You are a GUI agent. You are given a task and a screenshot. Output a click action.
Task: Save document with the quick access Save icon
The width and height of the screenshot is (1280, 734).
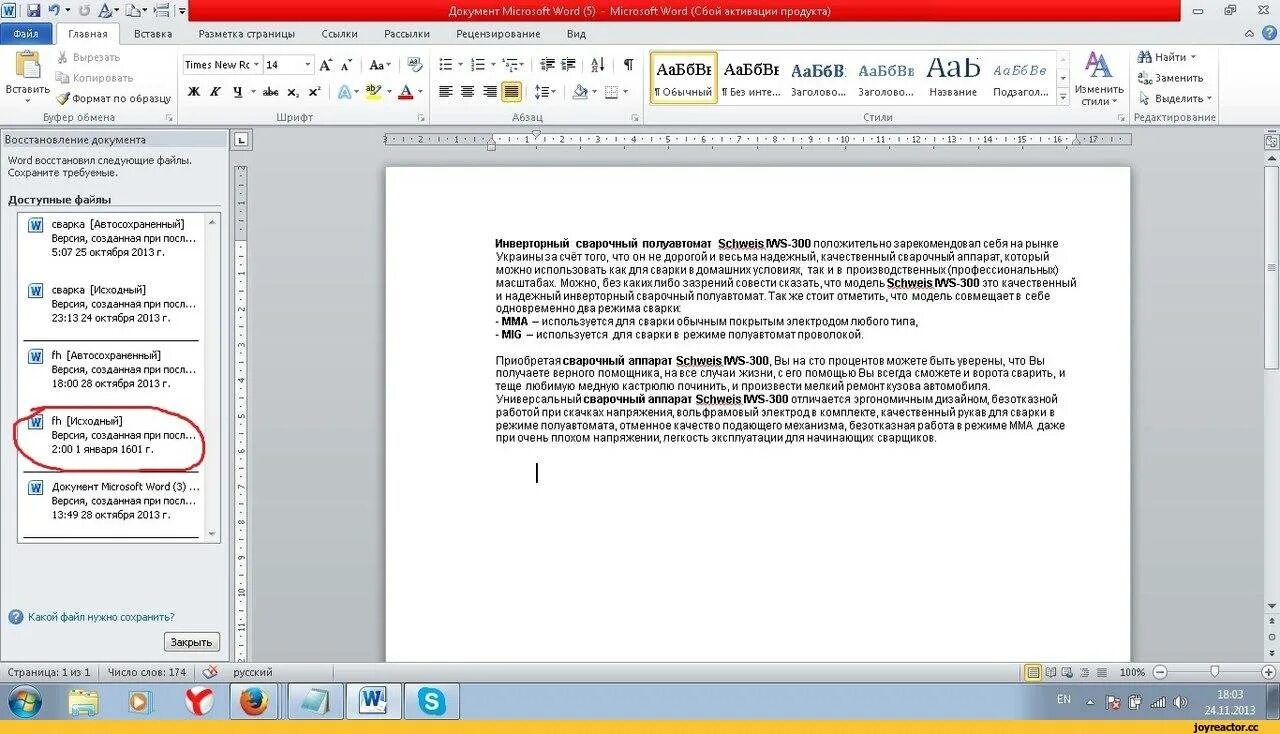(x=33, y=11)
